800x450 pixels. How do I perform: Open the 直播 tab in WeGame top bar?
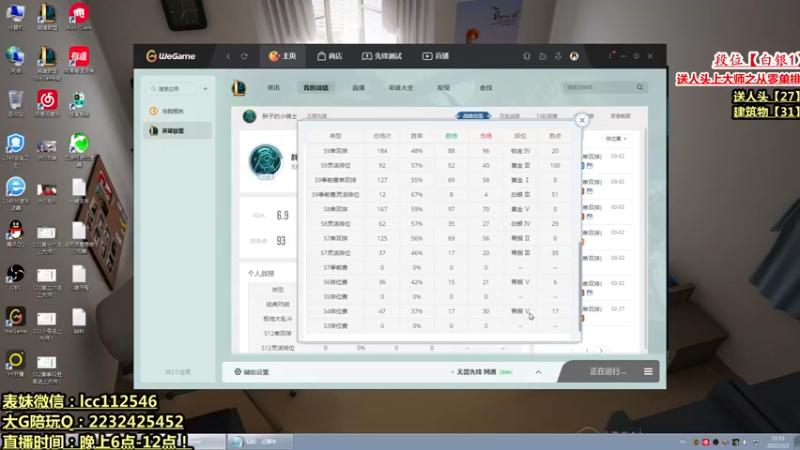[436, 56]
